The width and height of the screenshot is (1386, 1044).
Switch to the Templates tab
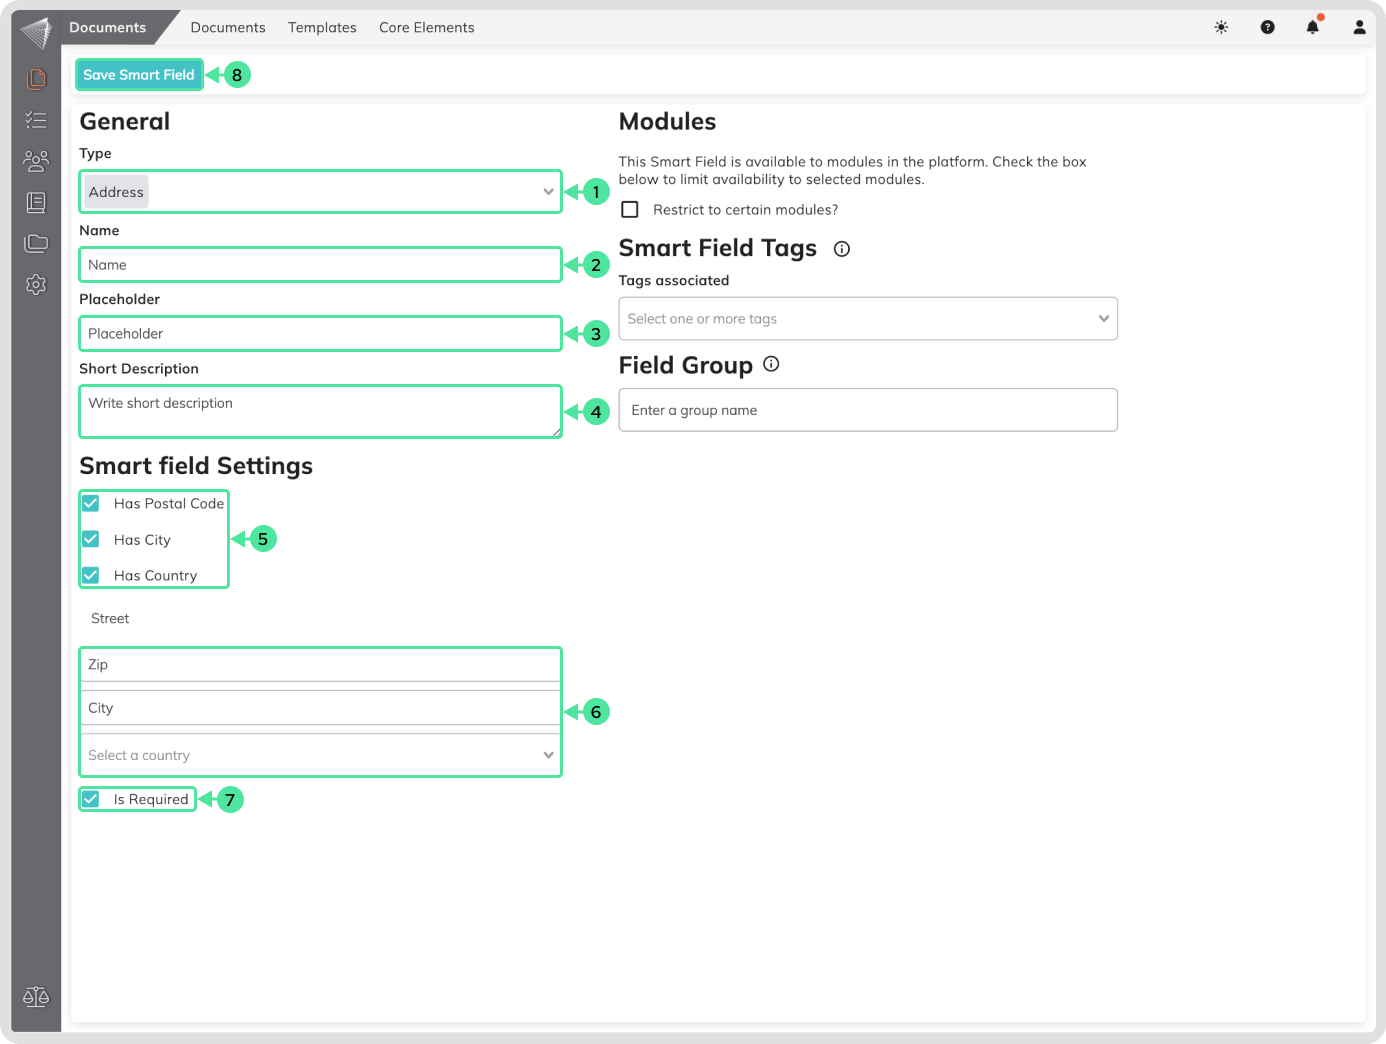[x=322, y=28]
